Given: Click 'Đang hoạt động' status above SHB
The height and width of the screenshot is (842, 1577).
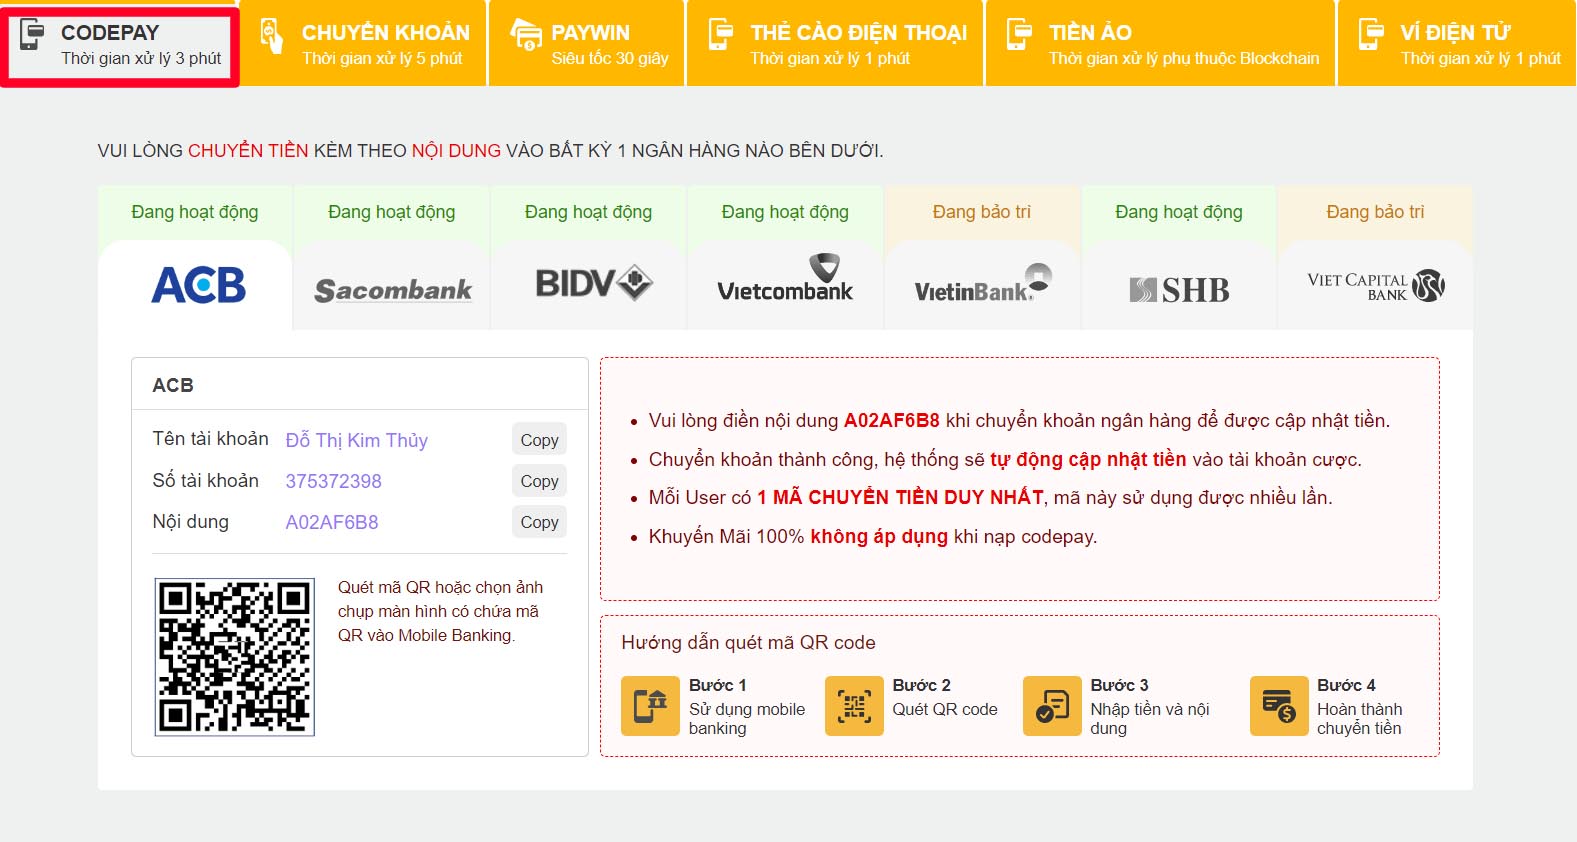Looking at the screenshot, I should click(1179, 212).
